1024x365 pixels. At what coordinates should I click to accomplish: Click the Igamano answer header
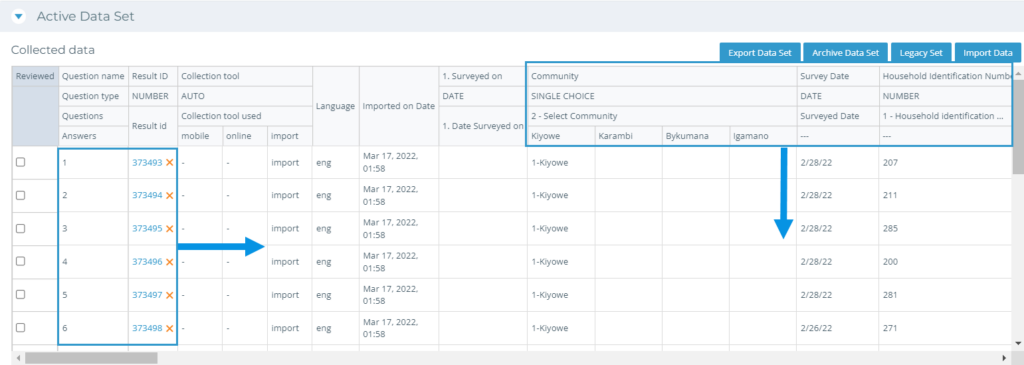coord(763,136)
